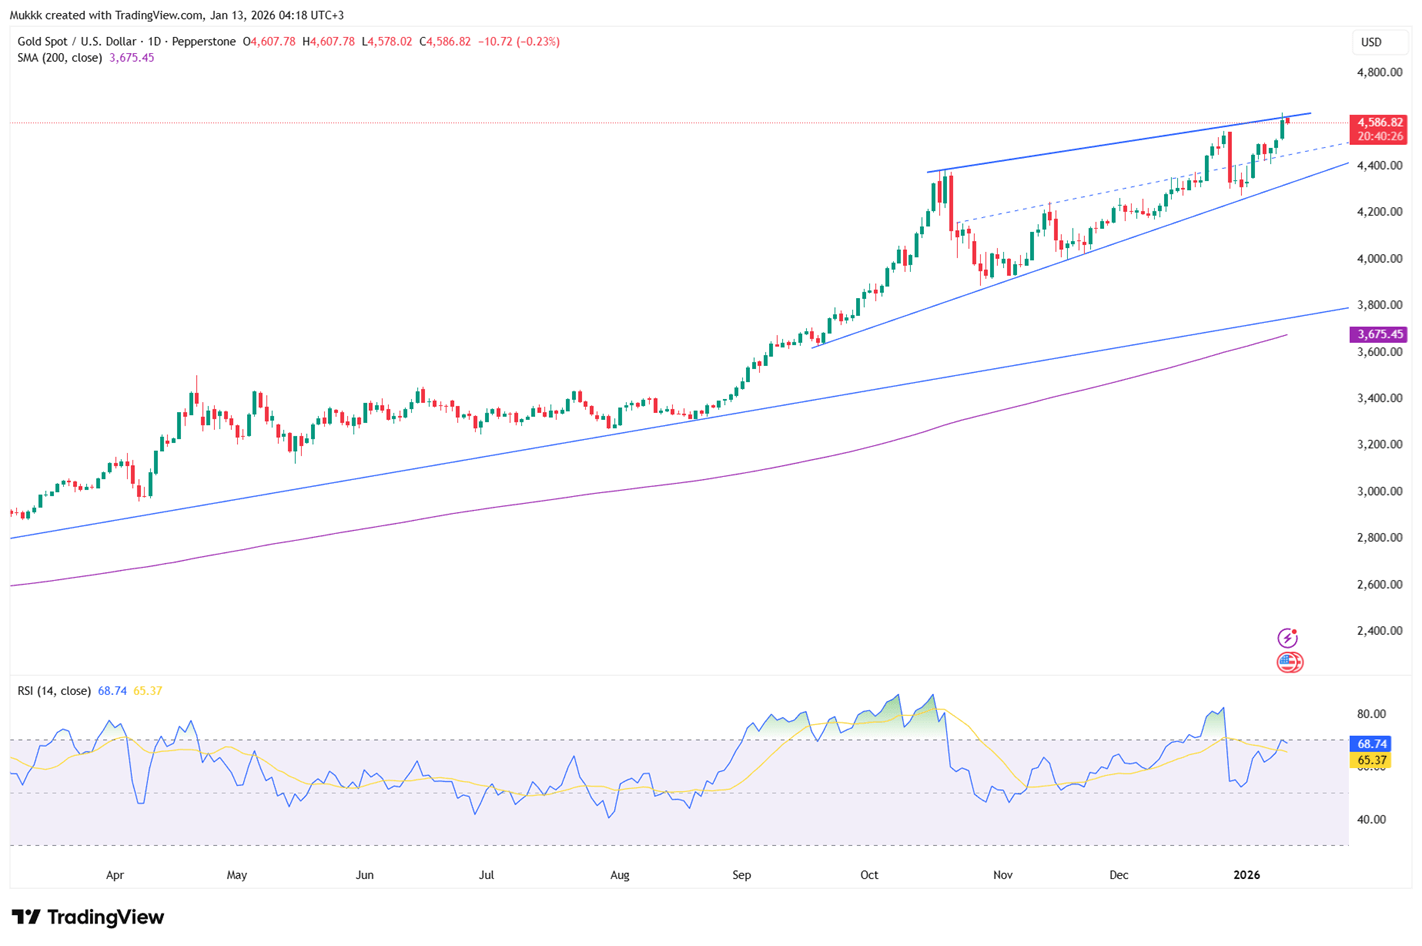Viewport: 1422px width, 946px height.
Task: Click the 2026 year marker on time axis
Action: (x=1246, y=875)
